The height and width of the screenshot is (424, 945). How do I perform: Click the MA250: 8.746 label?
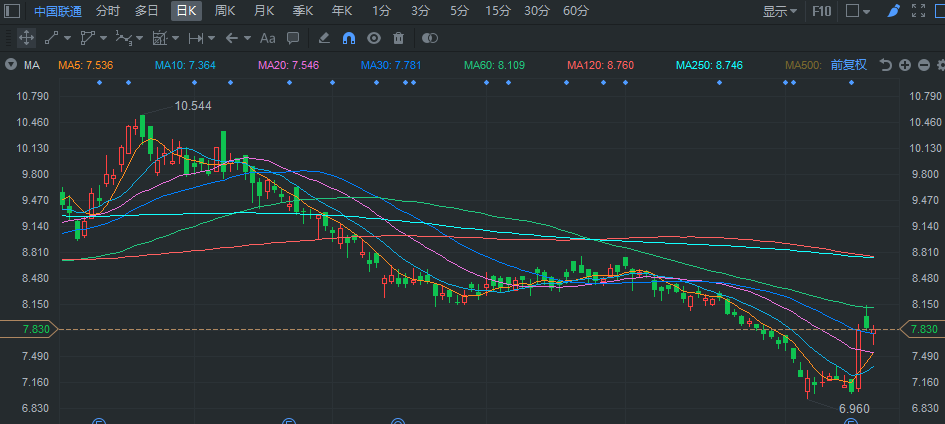pyautogui.click(x=709, y=65)
